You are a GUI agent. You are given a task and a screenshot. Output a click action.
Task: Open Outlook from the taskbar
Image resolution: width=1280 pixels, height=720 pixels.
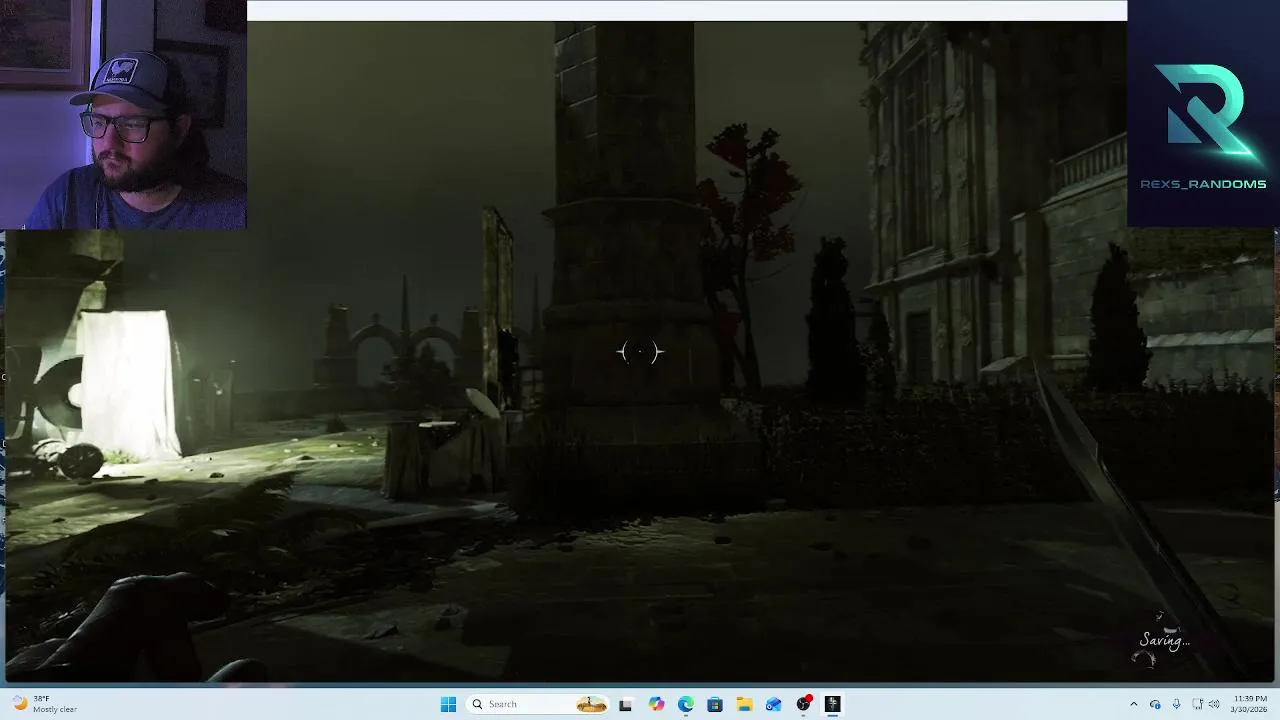pos(773,704)
